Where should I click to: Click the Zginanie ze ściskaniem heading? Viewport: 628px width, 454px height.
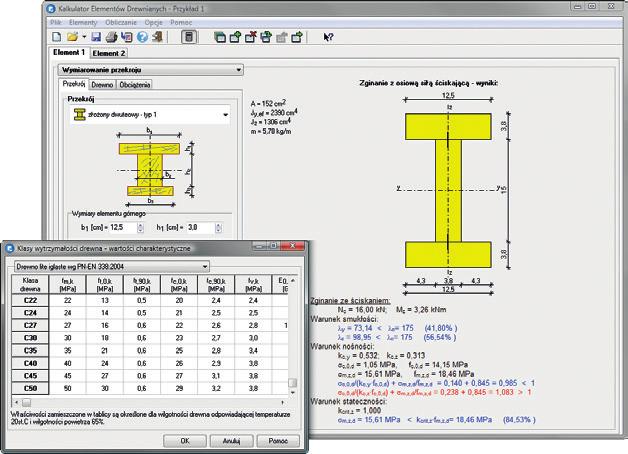350,301
